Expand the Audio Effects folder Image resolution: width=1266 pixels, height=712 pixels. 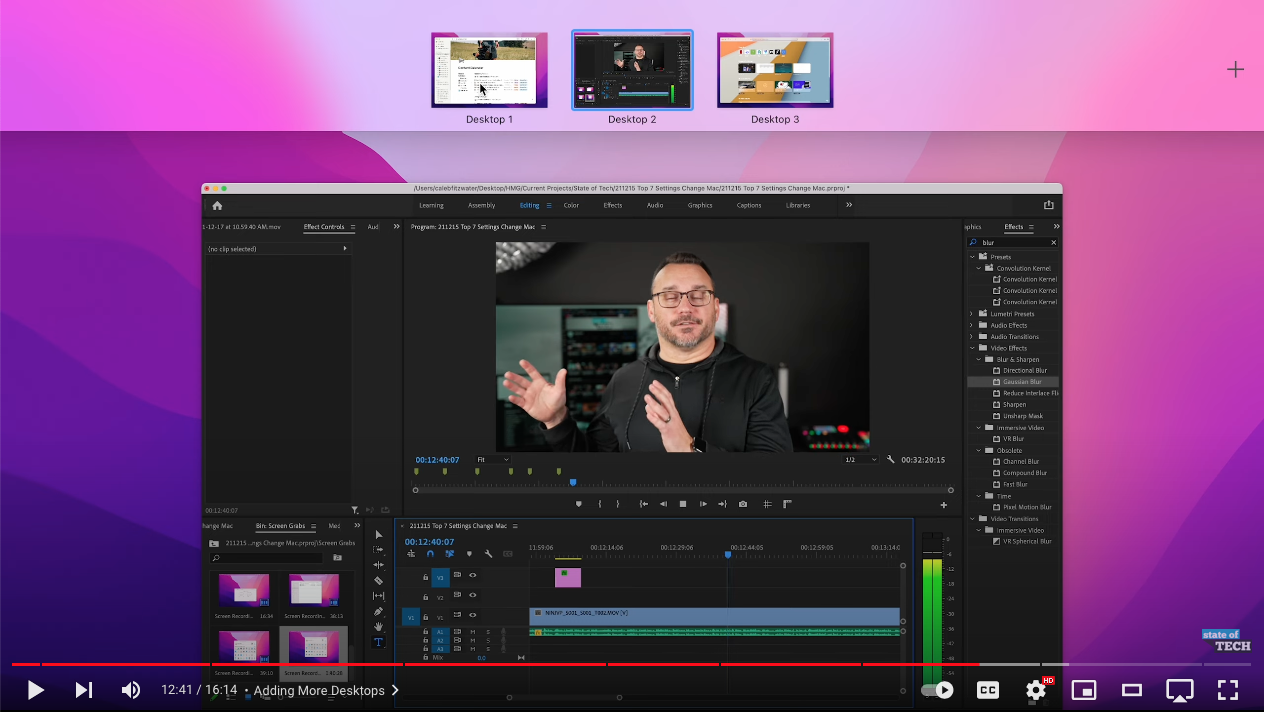[x=972, y=325]
